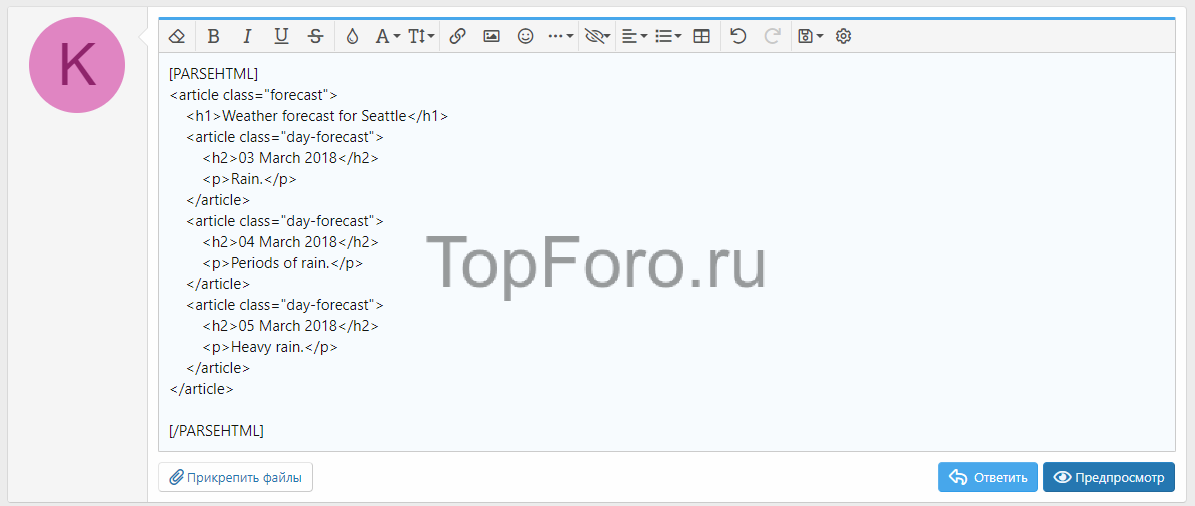This screenshot has height=506, width=1195.
Task: Toggle italic formatting
Action: [247, 36]
